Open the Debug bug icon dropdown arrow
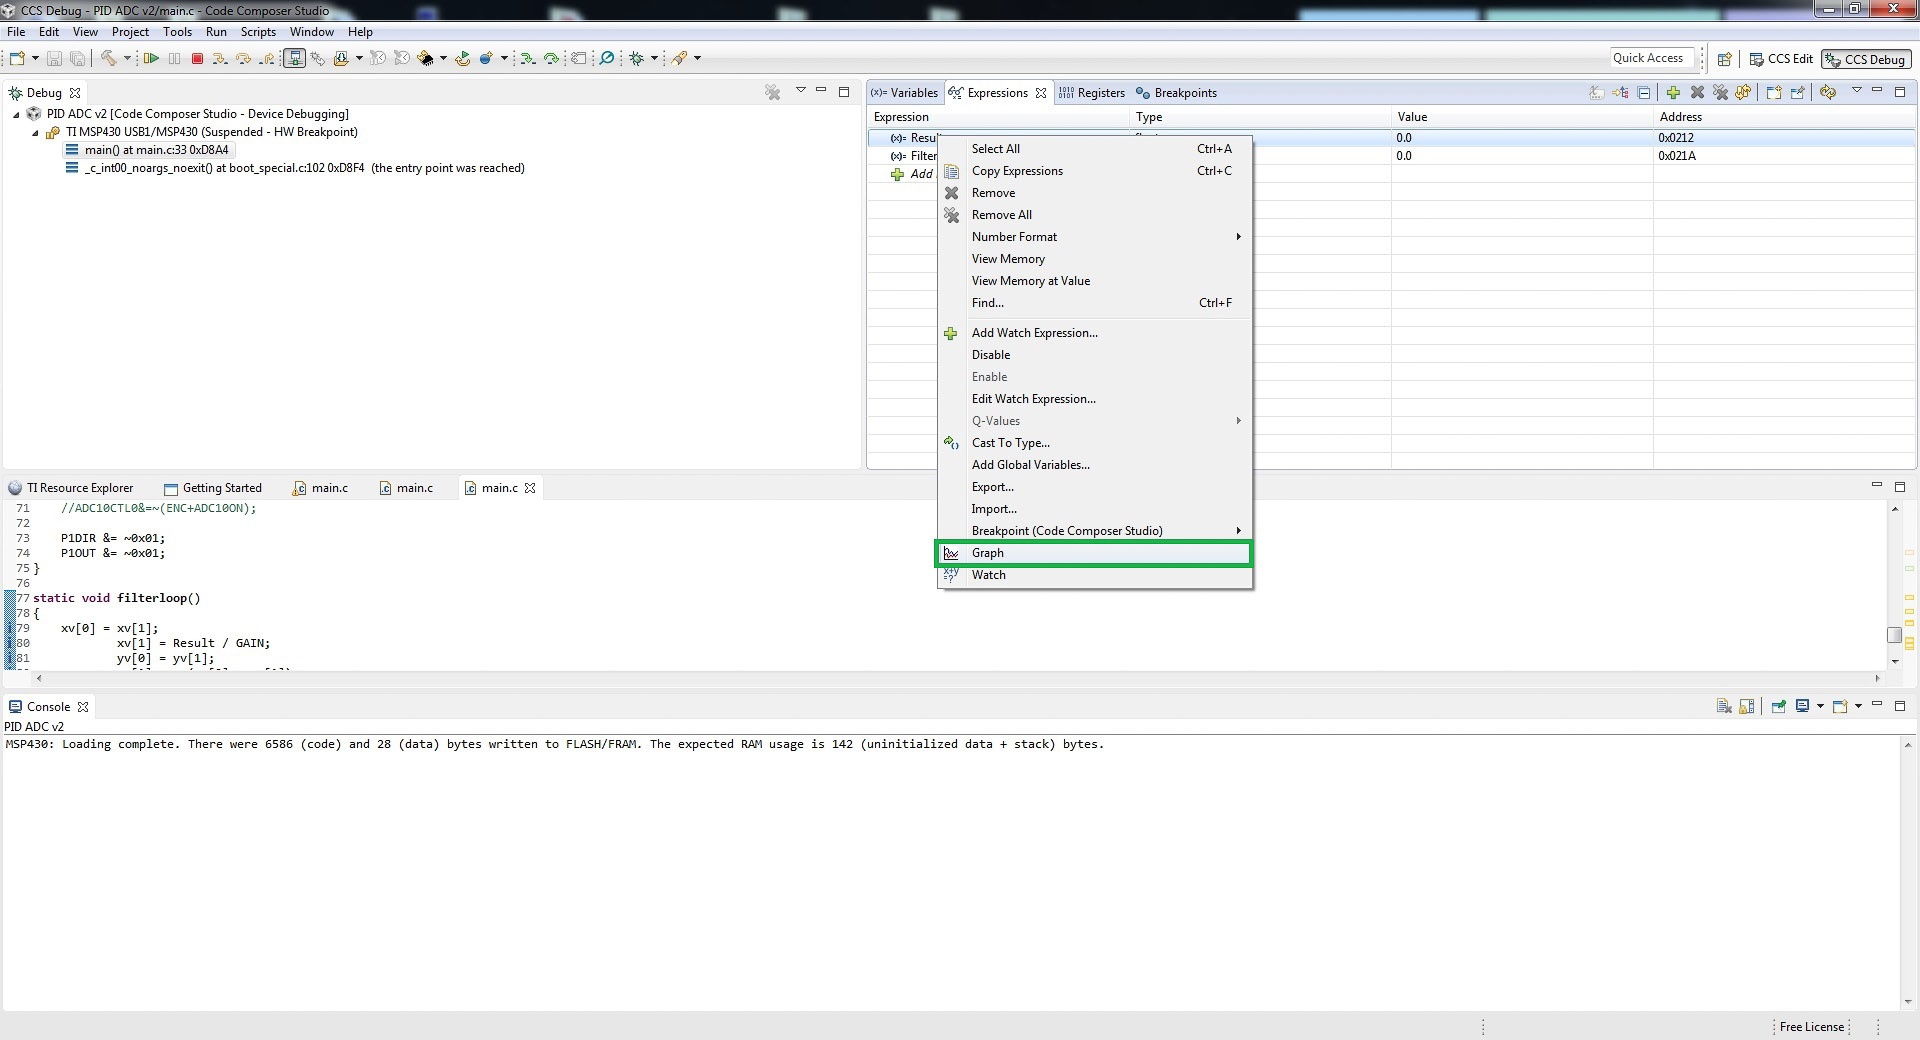 coord(655,59)
